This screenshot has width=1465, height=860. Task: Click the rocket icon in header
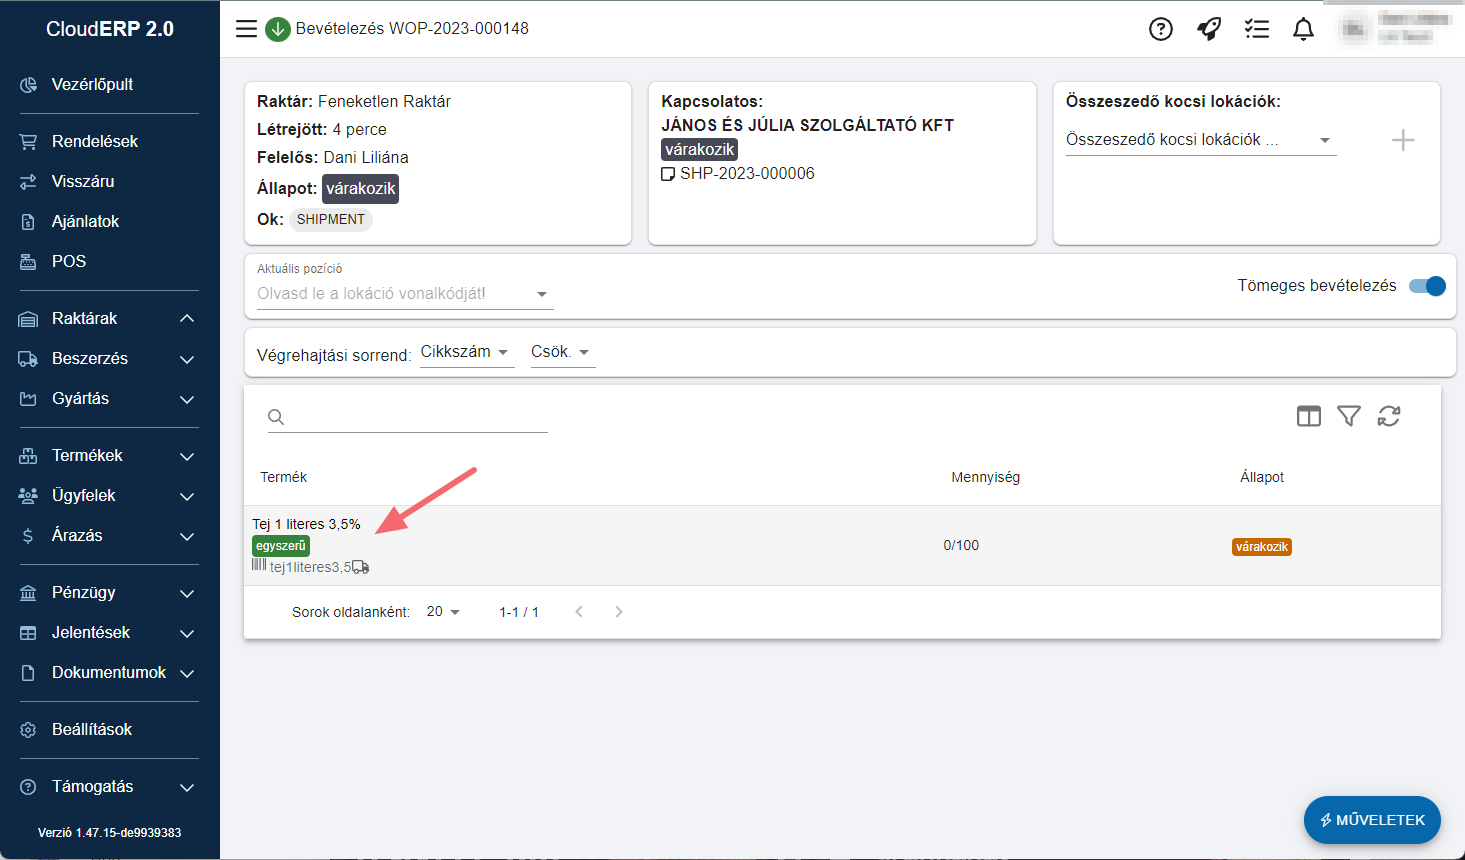pyautogui.click(x=1209, y=29)
